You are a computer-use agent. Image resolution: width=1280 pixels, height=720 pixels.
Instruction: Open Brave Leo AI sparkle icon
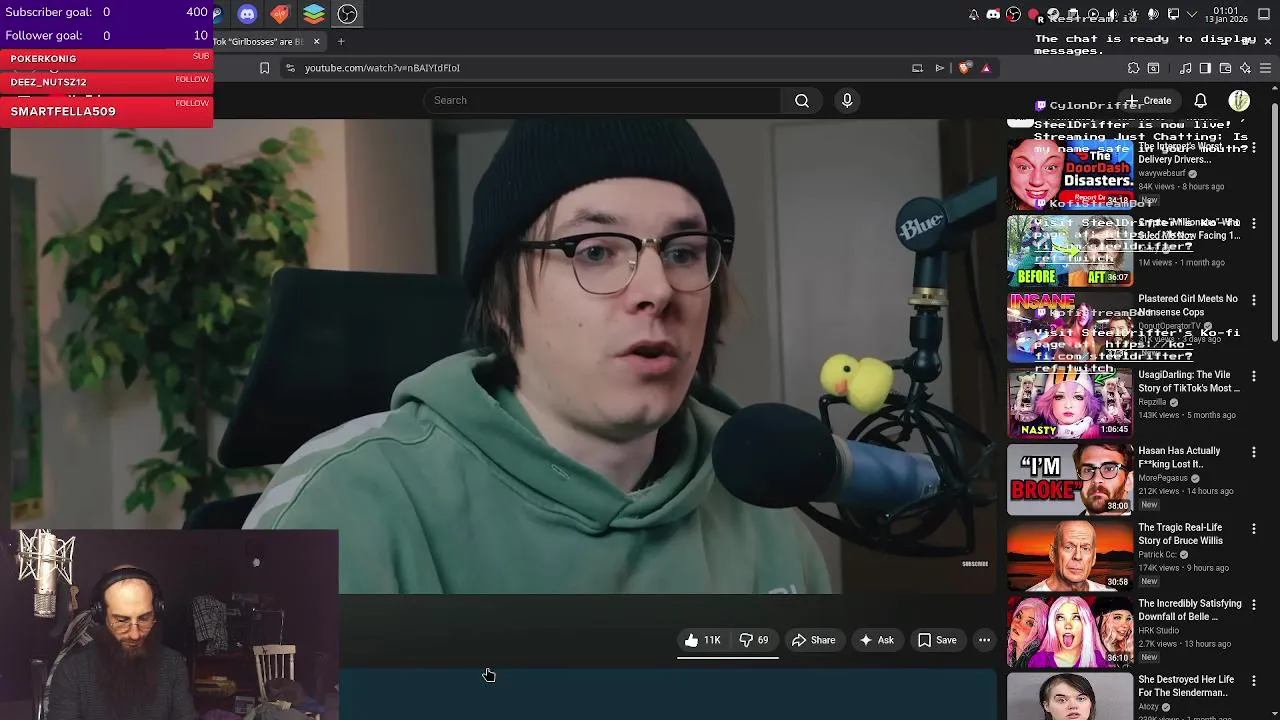click(1245, 68)
